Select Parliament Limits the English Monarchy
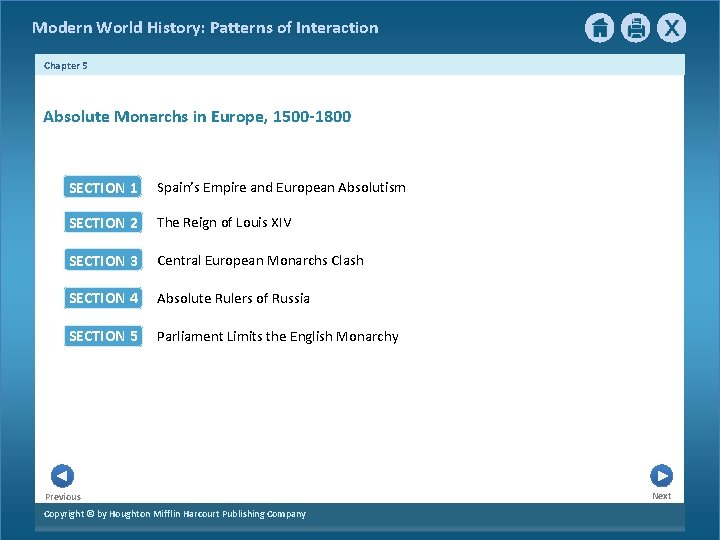Screen dimensions: 720x540 point(277,336)
